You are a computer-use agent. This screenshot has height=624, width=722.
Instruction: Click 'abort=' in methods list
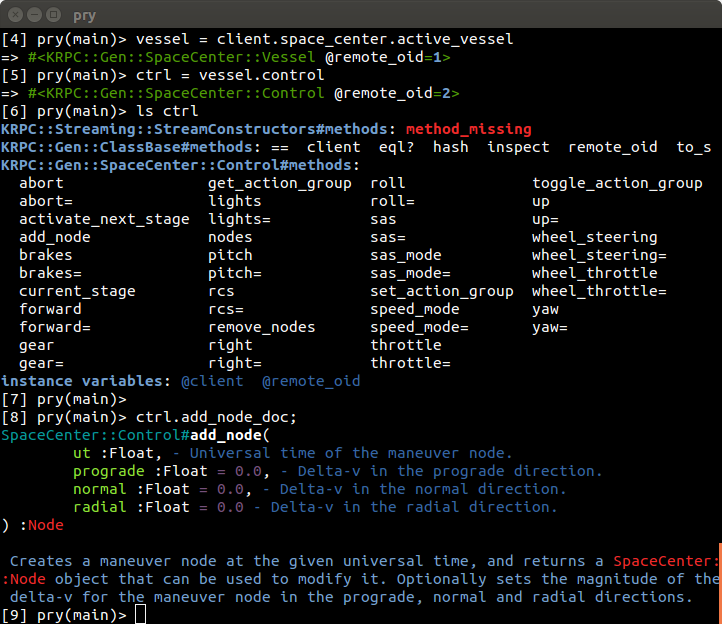pyautogui.click(x=46, y=201)
